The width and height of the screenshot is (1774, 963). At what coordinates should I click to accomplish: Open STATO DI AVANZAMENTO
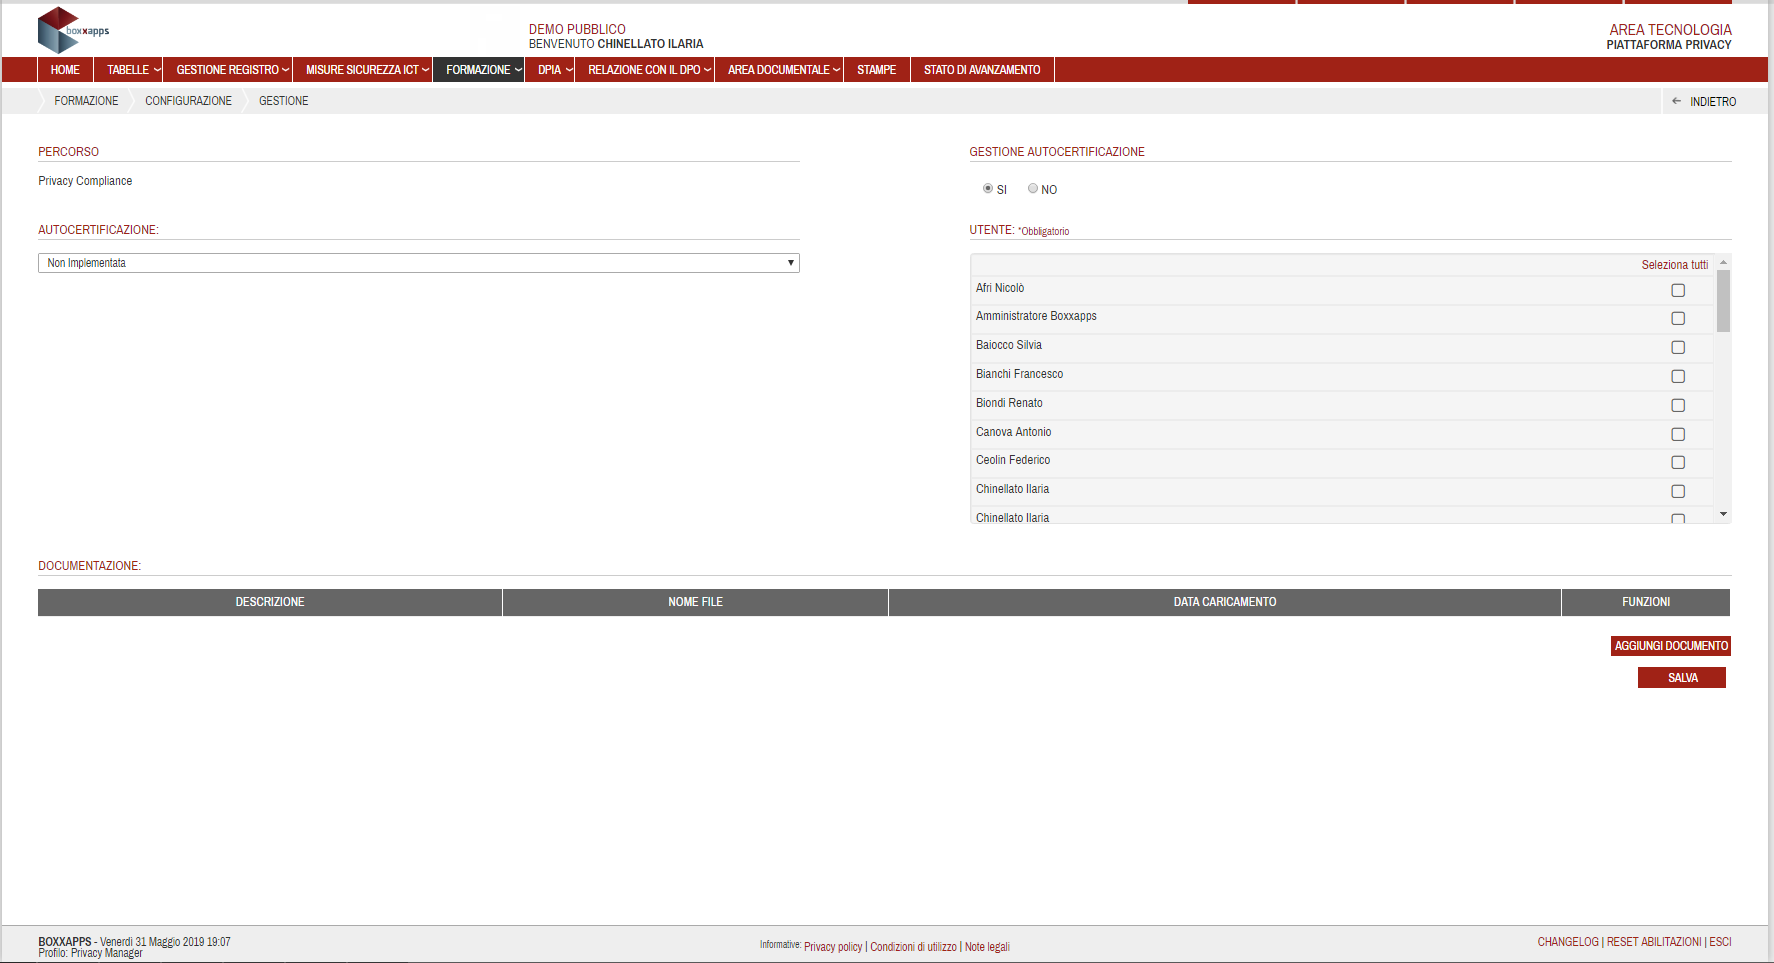coord(982,70)
